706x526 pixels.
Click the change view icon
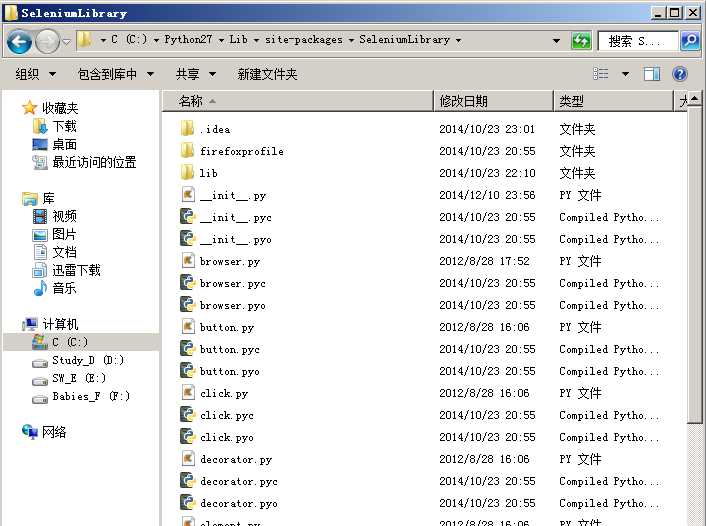coord(601,74)
